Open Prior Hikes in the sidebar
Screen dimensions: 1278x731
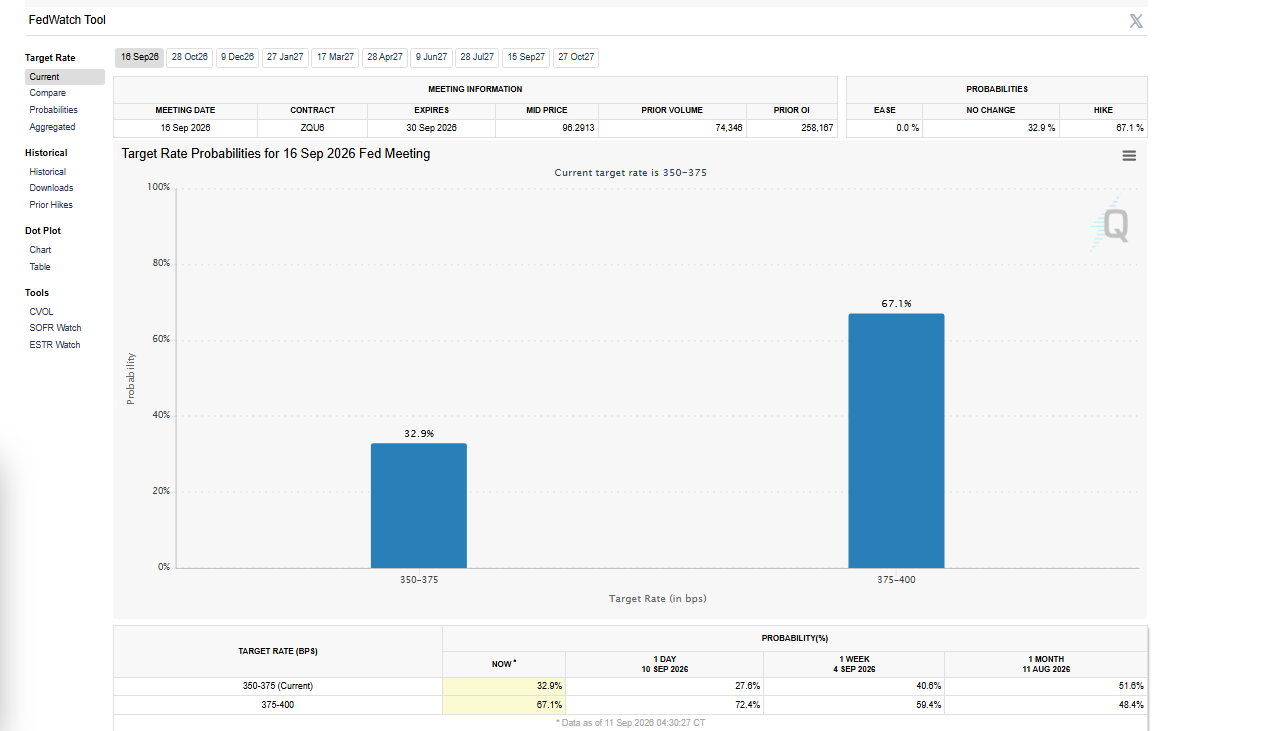[x=51, y=205]
